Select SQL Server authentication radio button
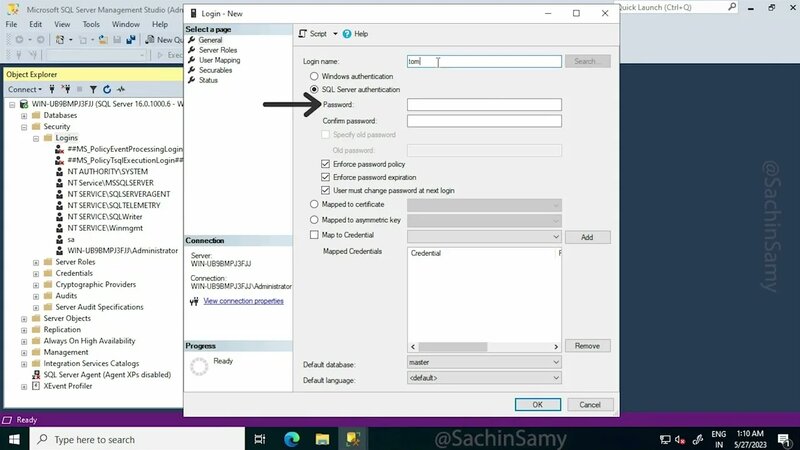The width and height of the screenshot is (800, 450). click(314, 89)
